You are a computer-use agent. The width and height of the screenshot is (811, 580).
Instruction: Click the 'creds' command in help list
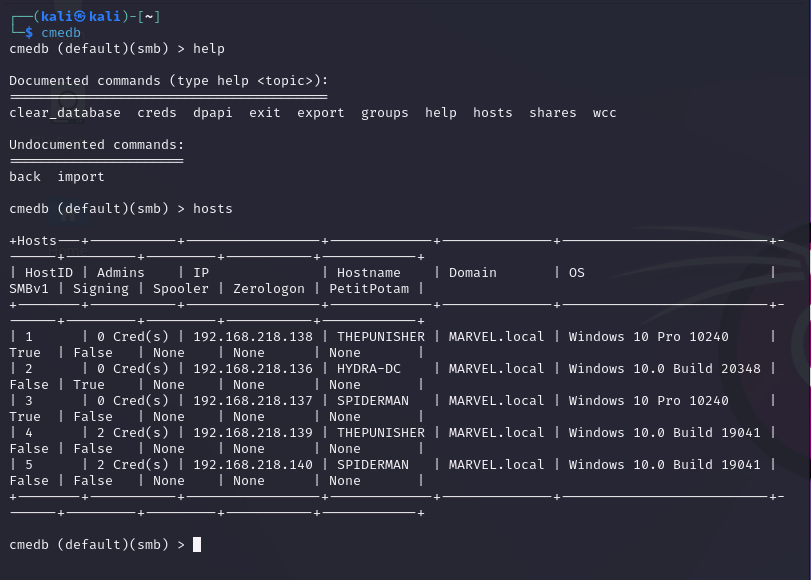(157, 113)
